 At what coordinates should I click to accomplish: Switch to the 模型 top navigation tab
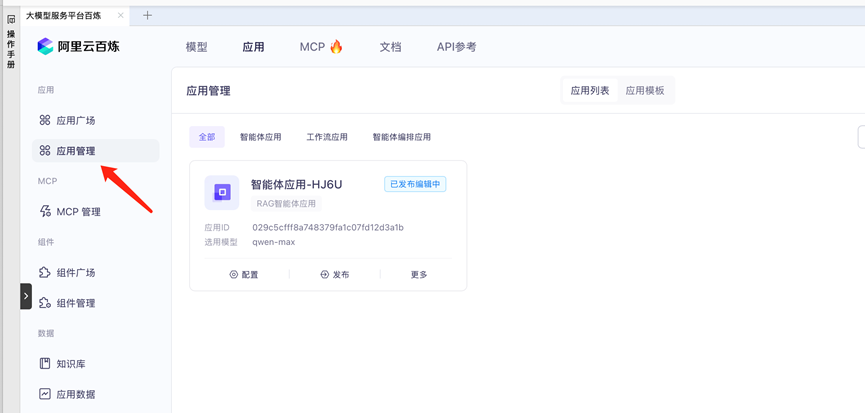197,47
